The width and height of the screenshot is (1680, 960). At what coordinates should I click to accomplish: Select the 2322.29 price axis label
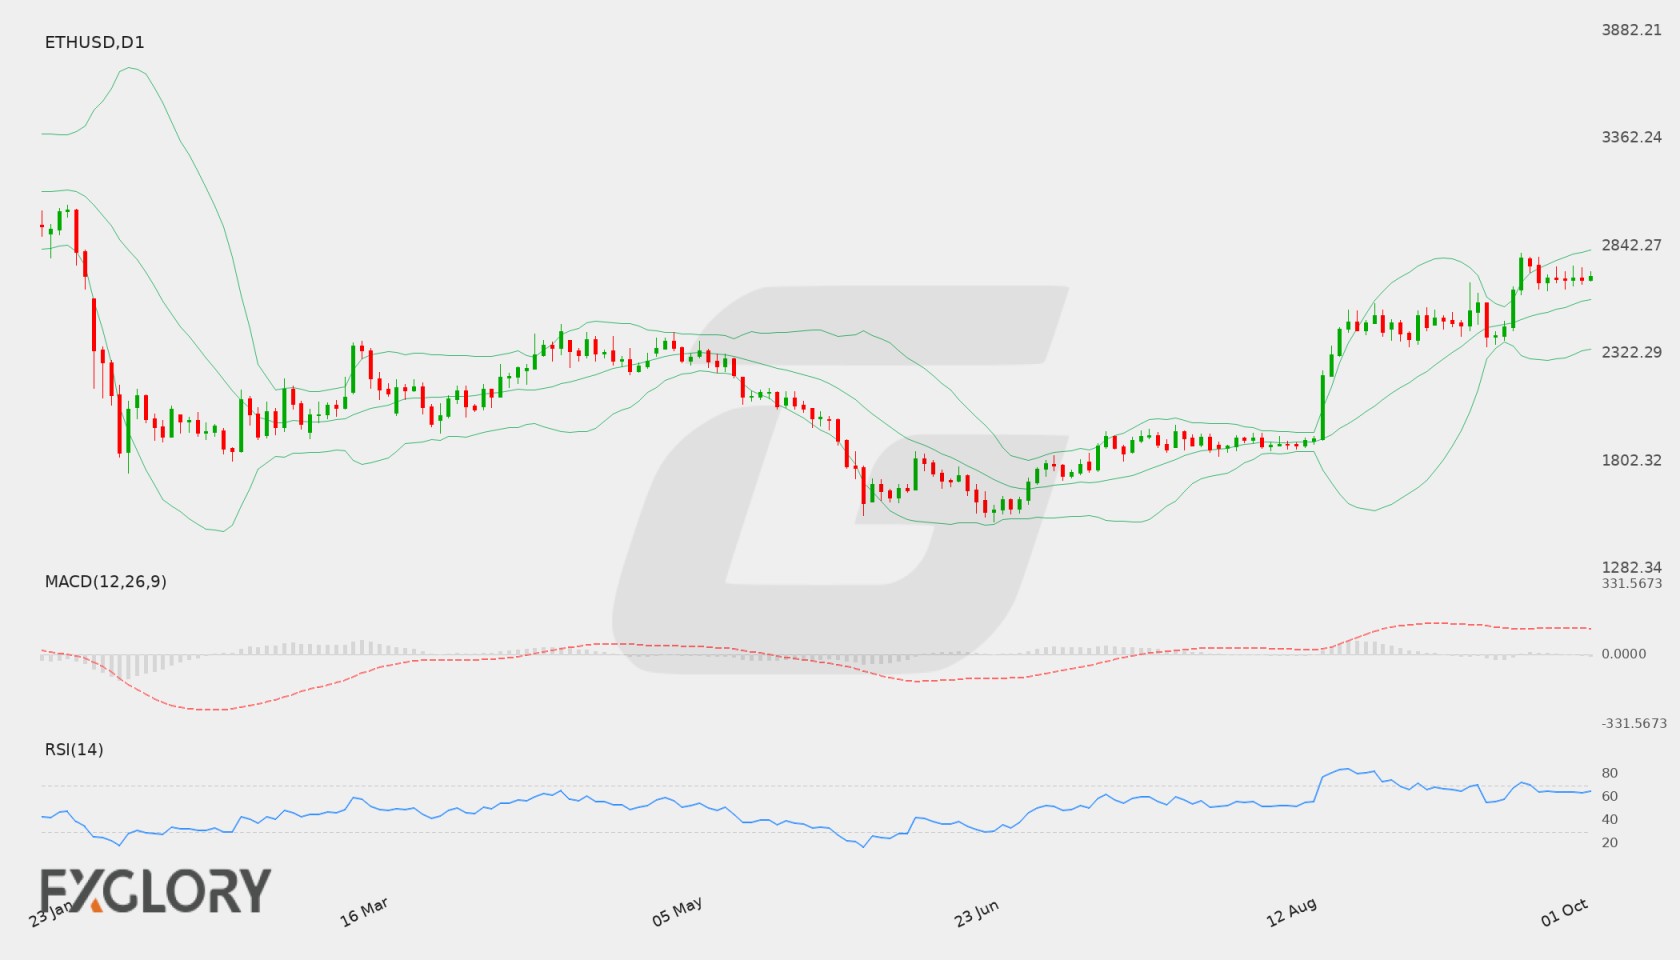(x=1632, y=352)
